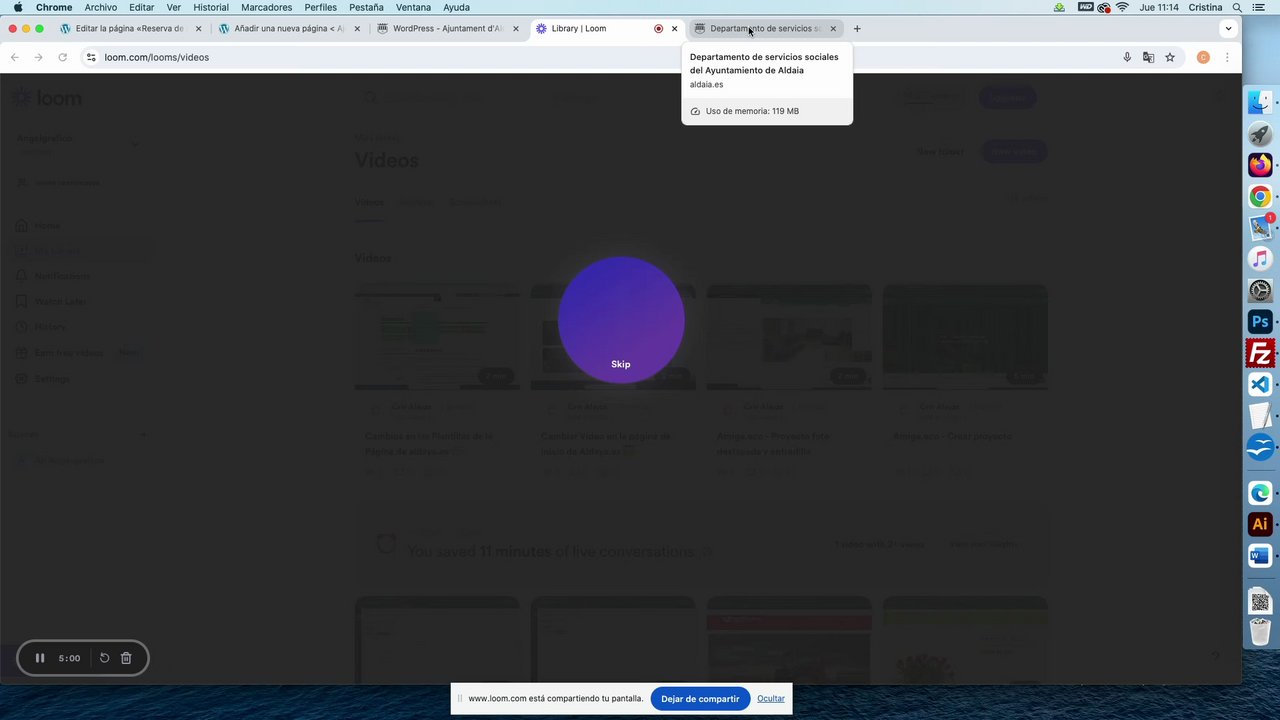Screen dimensions: 1280x720
Task: Go forward in Chrome history
Action: pos(38,57)
